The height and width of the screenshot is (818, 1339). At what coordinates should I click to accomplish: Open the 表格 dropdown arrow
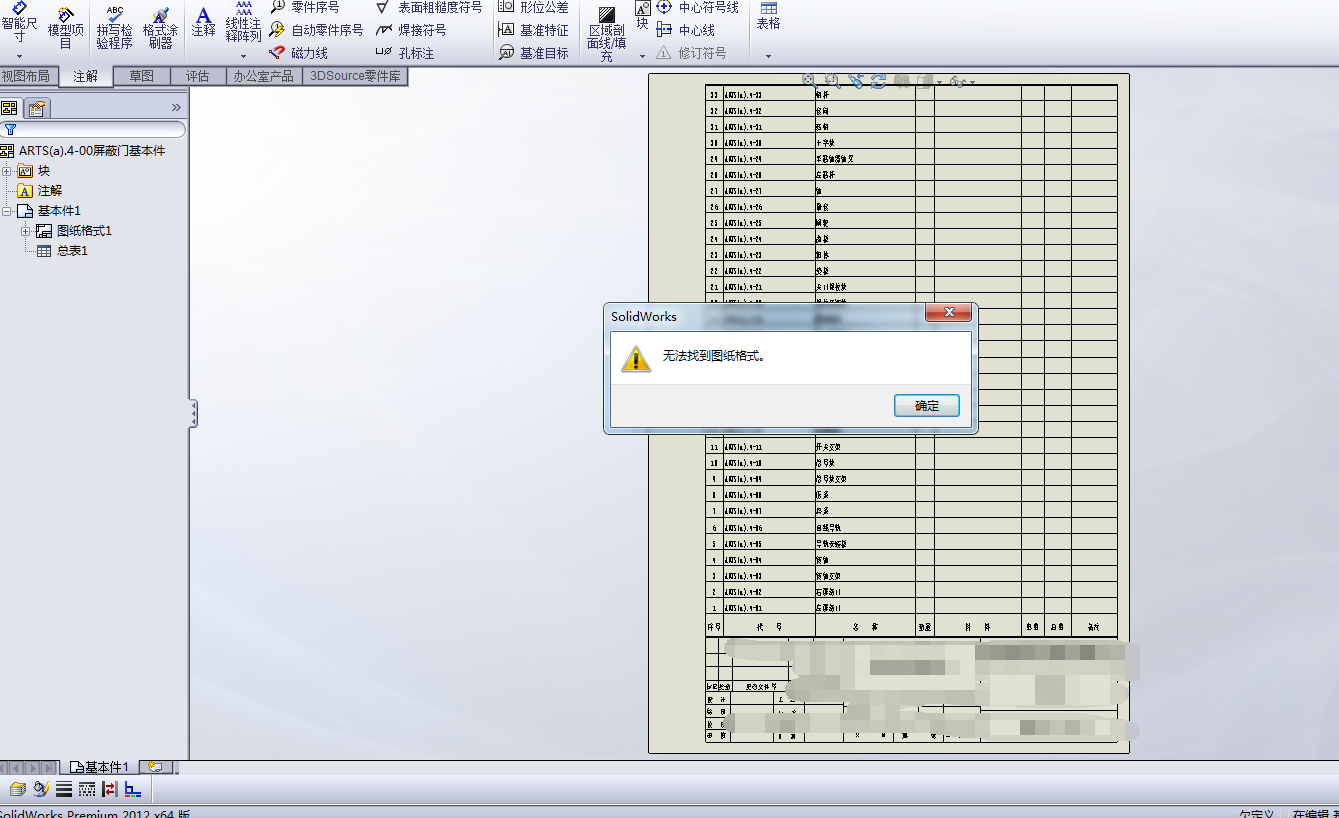pos(769,57)
